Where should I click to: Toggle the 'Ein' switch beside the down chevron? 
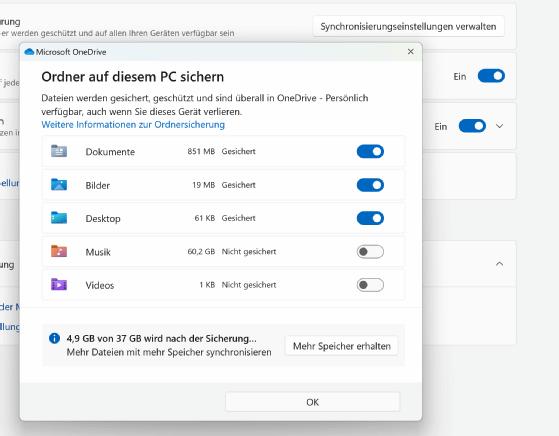[x=472, y=126]
